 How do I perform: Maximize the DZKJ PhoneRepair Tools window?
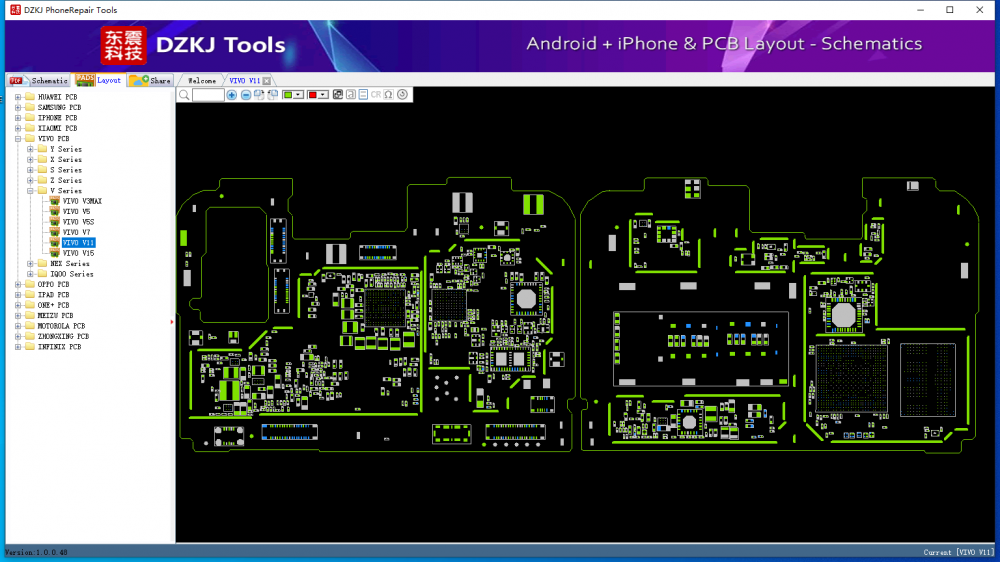(x=950, y=10)
